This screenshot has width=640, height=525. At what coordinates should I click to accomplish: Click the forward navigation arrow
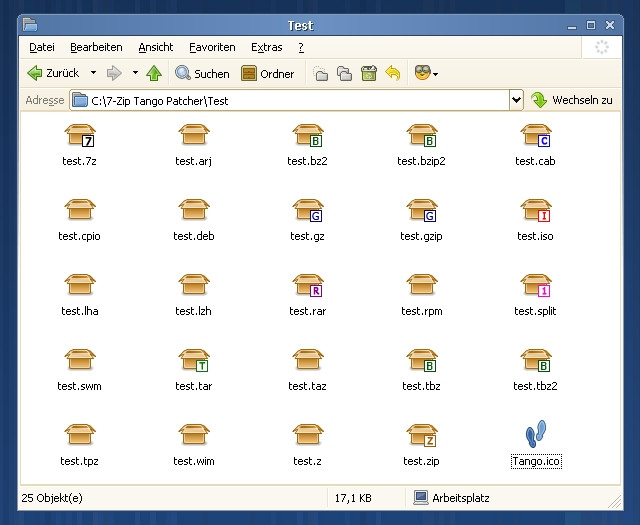[114, 73]
